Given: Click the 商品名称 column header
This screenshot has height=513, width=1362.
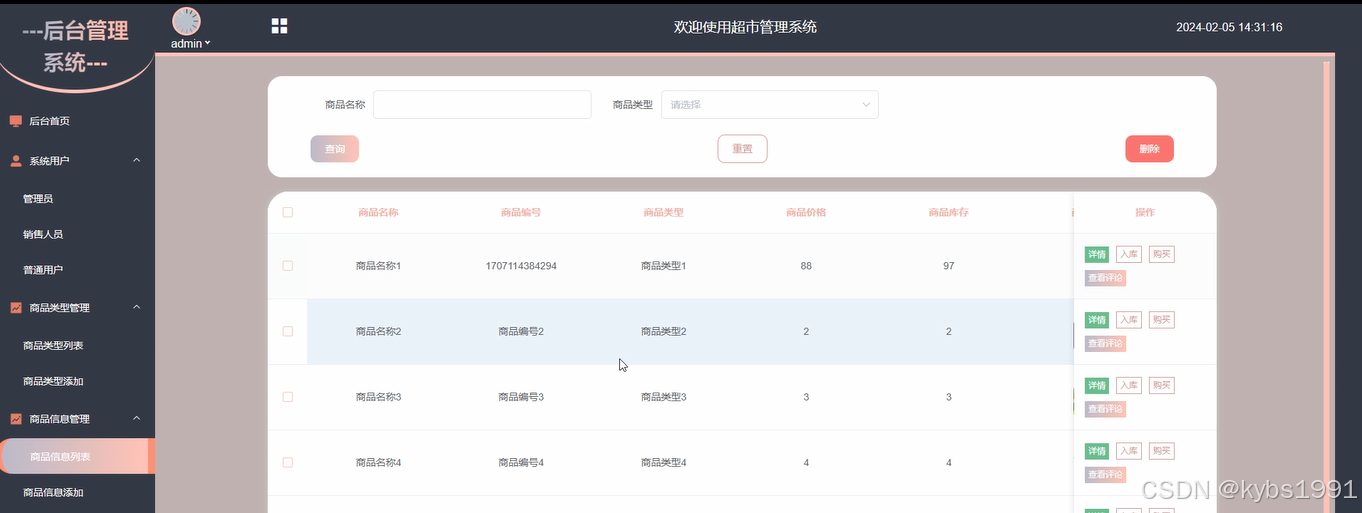Looking at the screenshot, I should coord(378,212).
